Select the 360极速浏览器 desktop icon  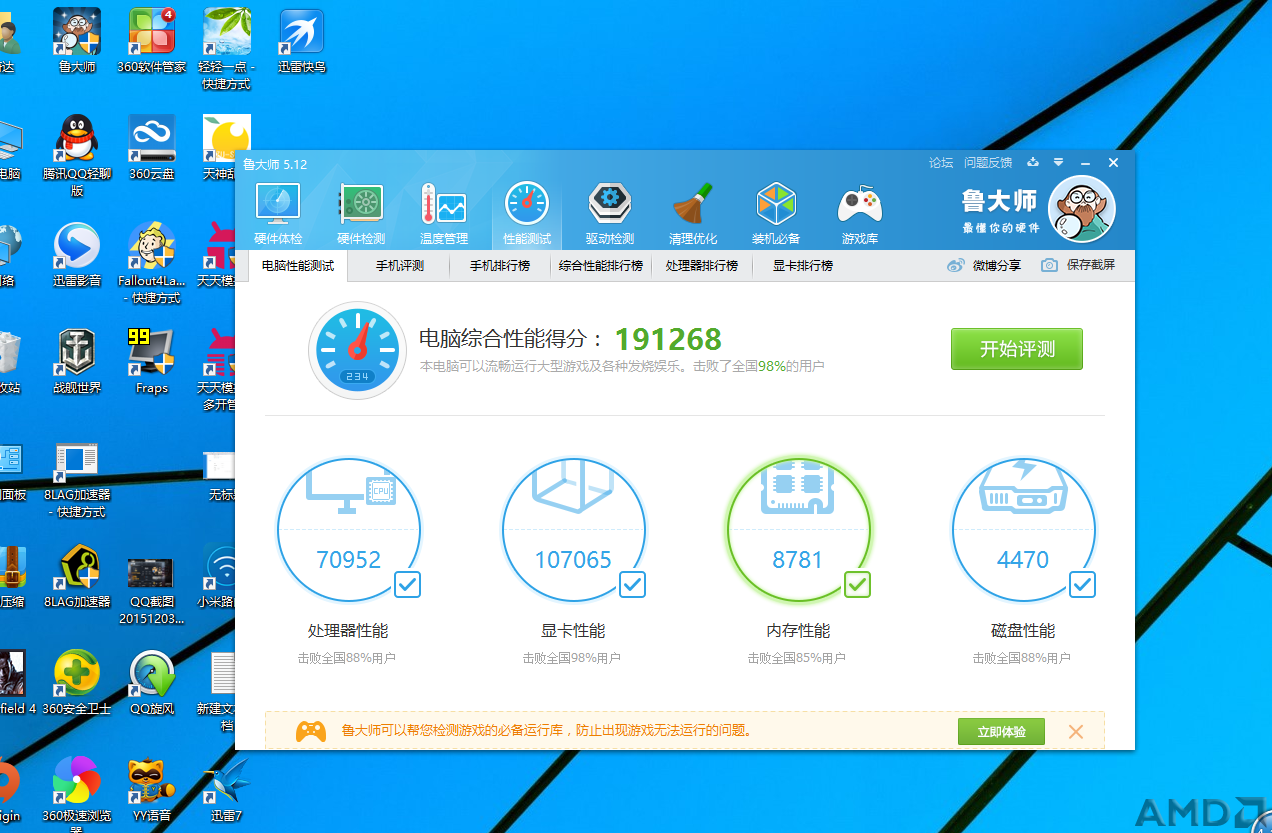click(x=77, y=794)
